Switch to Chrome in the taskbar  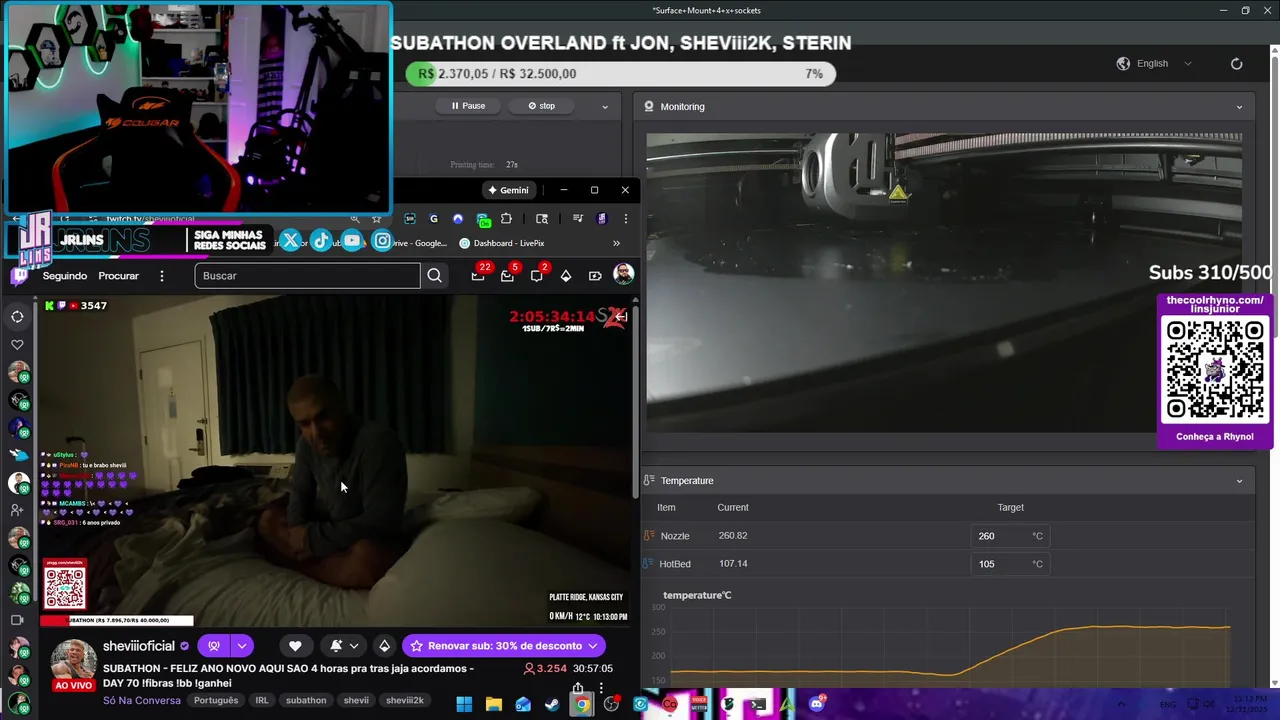(581, 704)
